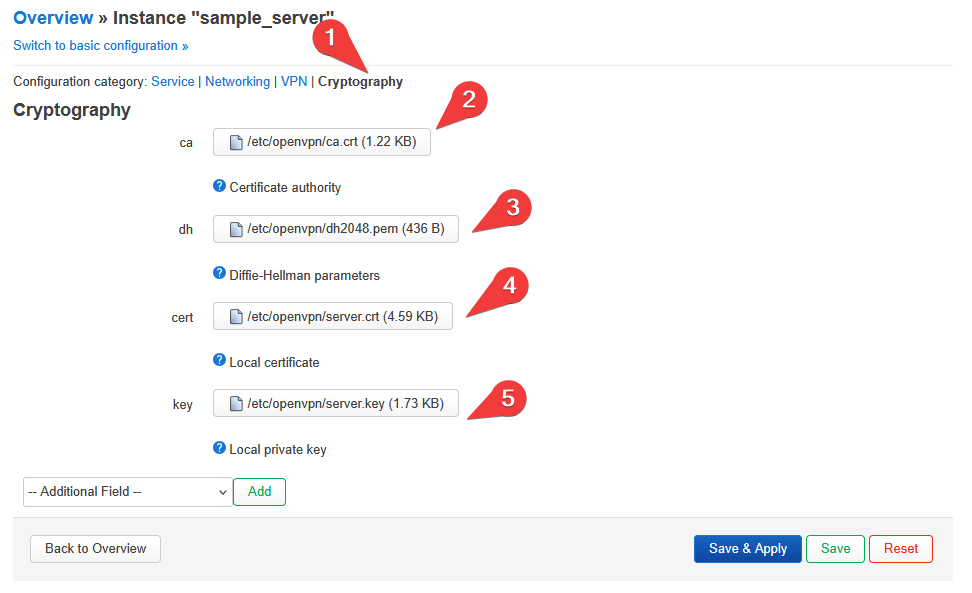Click the green Save button
This screenshot has height=593, width=972.
point(835,549)
